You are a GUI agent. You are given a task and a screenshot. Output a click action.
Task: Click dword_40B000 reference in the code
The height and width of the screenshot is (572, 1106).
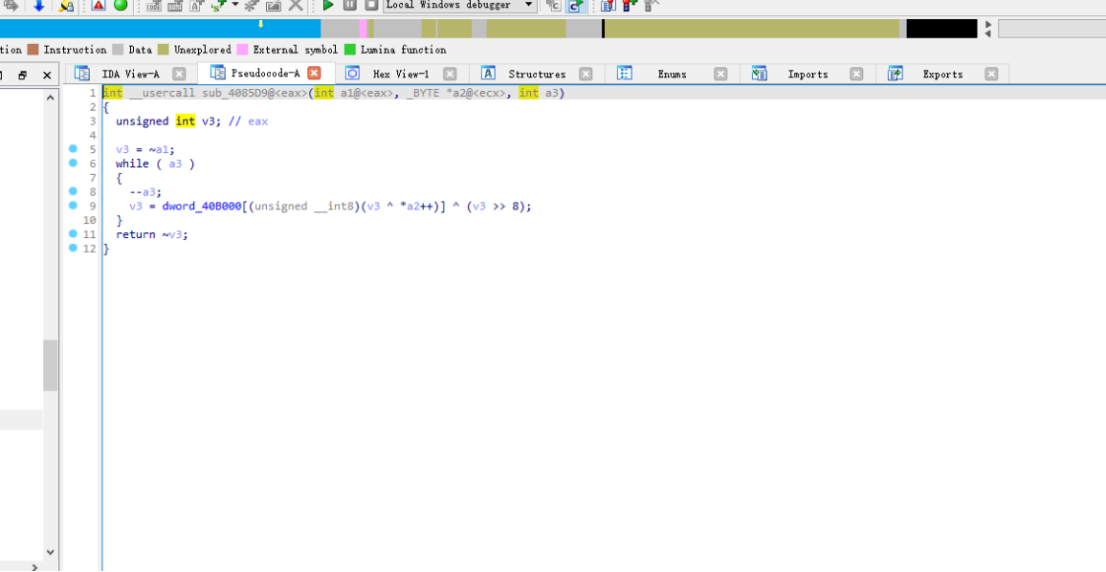[201, 207]
